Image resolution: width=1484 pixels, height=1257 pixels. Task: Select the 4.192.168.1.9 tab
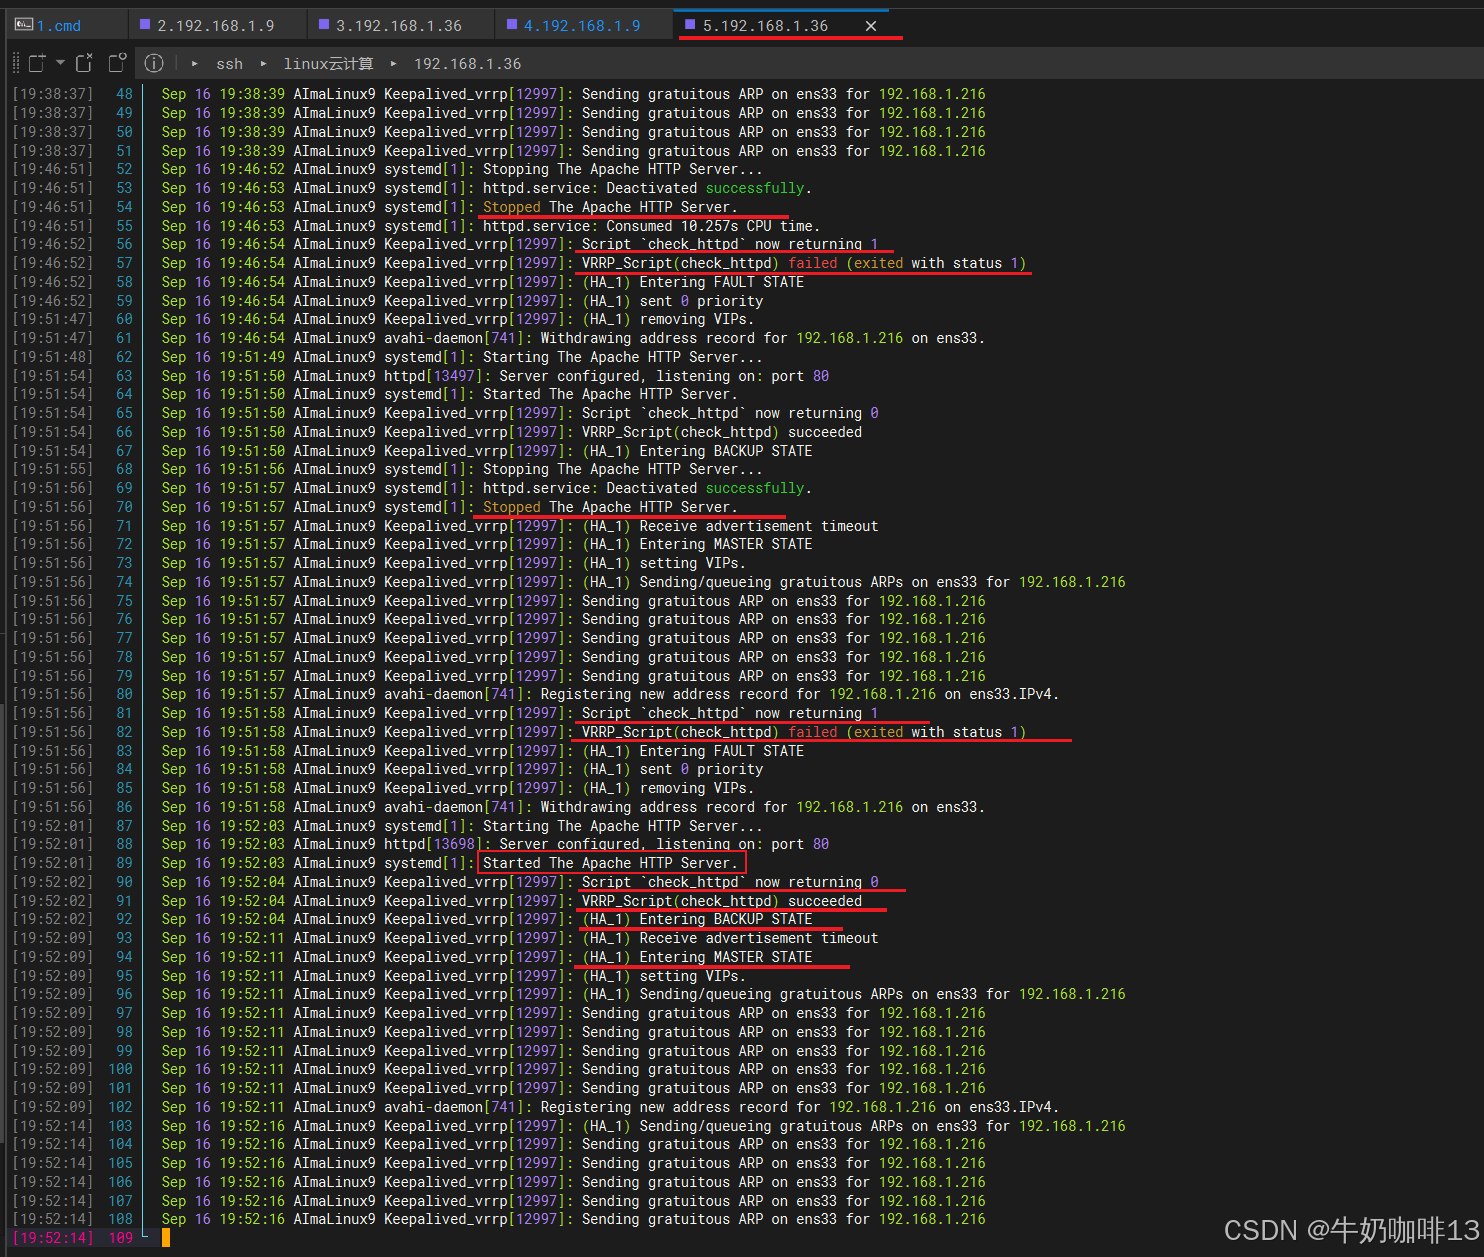(x=582, y=26)
